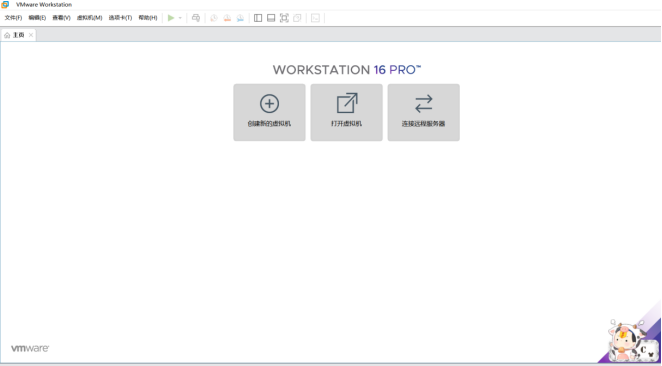Click the VMware Workstation title bar icon
Image resolution: width=662 pixels, height=366 pixels.
(5, 5)
